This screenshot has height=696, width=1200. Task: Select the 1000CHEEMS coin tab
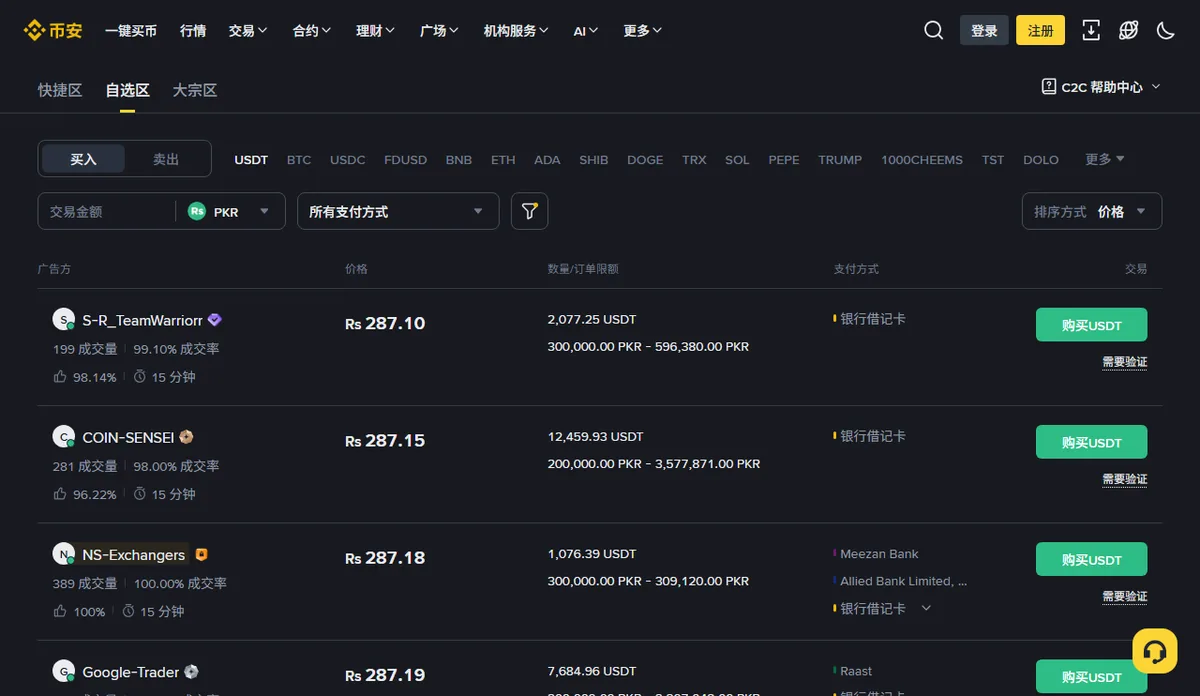coord(922,160)
